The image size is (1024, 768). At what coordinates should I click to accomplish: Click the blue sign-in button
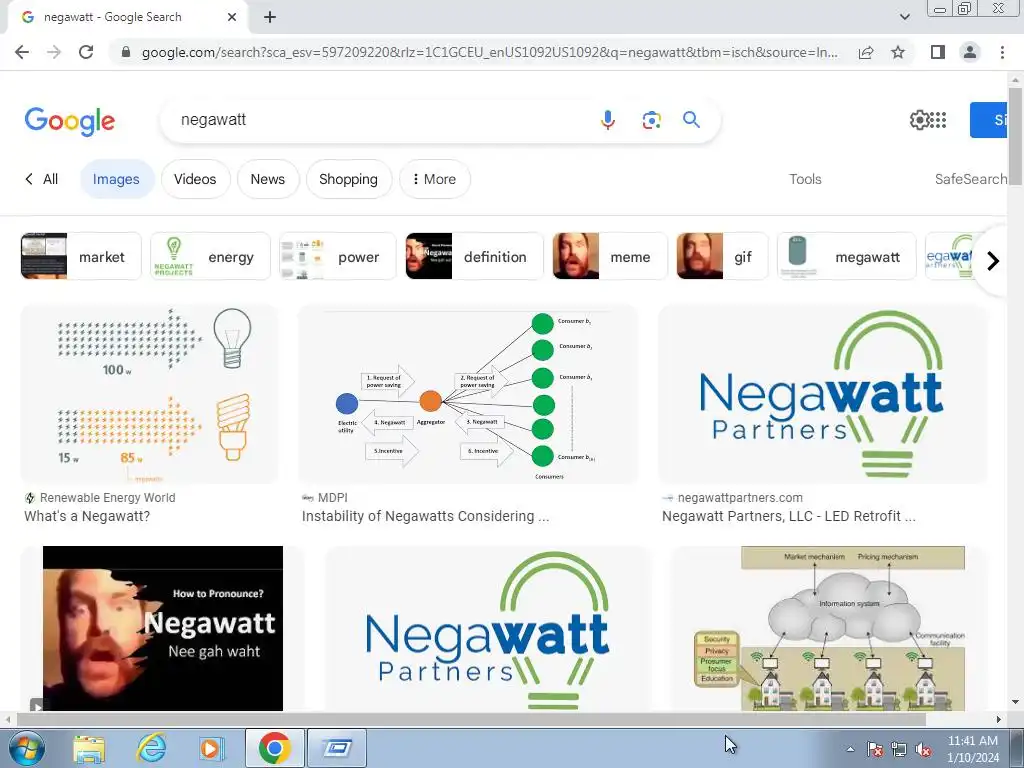(988, 120)
